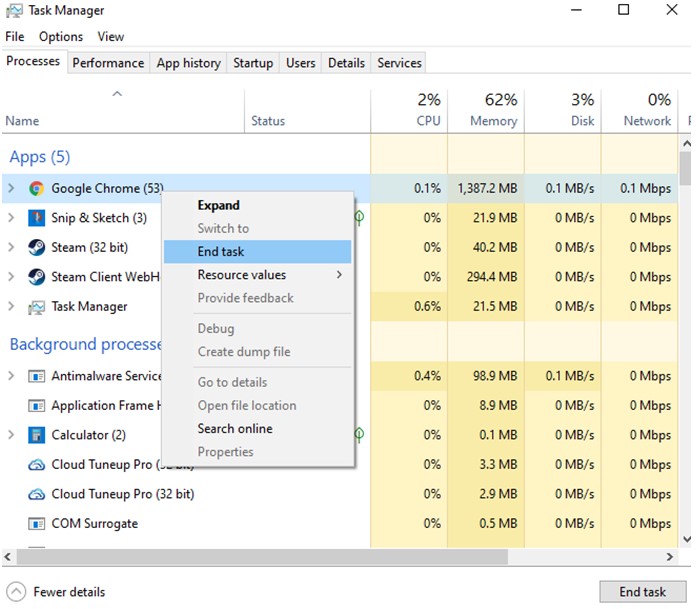Click the Application Frame Host icon
Image resolution: width=696 pixels, height=609 pixels.
[x=36, y=406]
